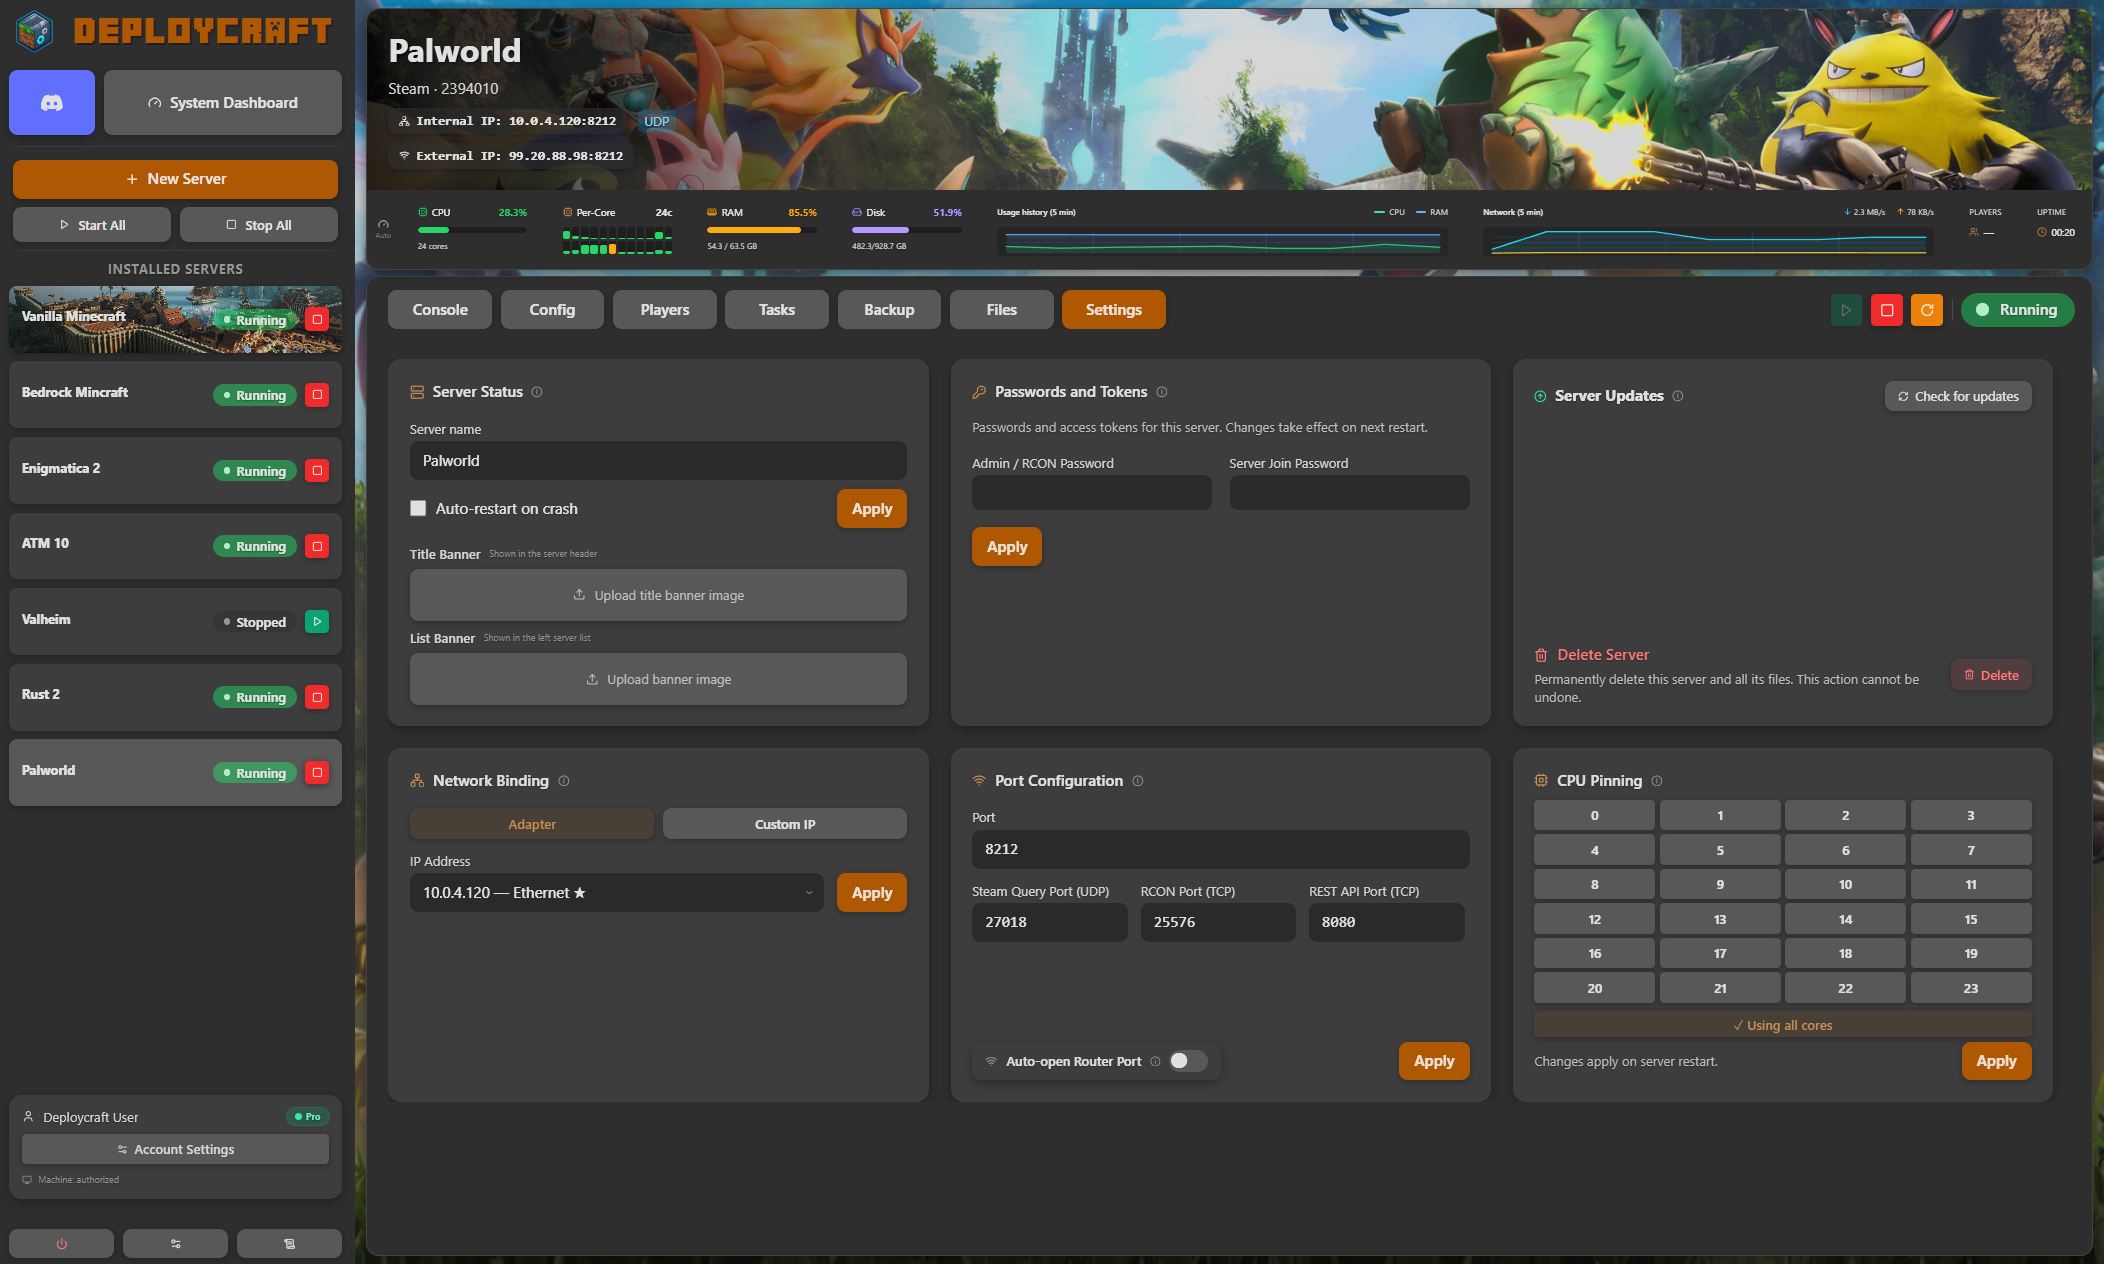
Task: Click the Steam Query Port field
Action: (1049, 922)
